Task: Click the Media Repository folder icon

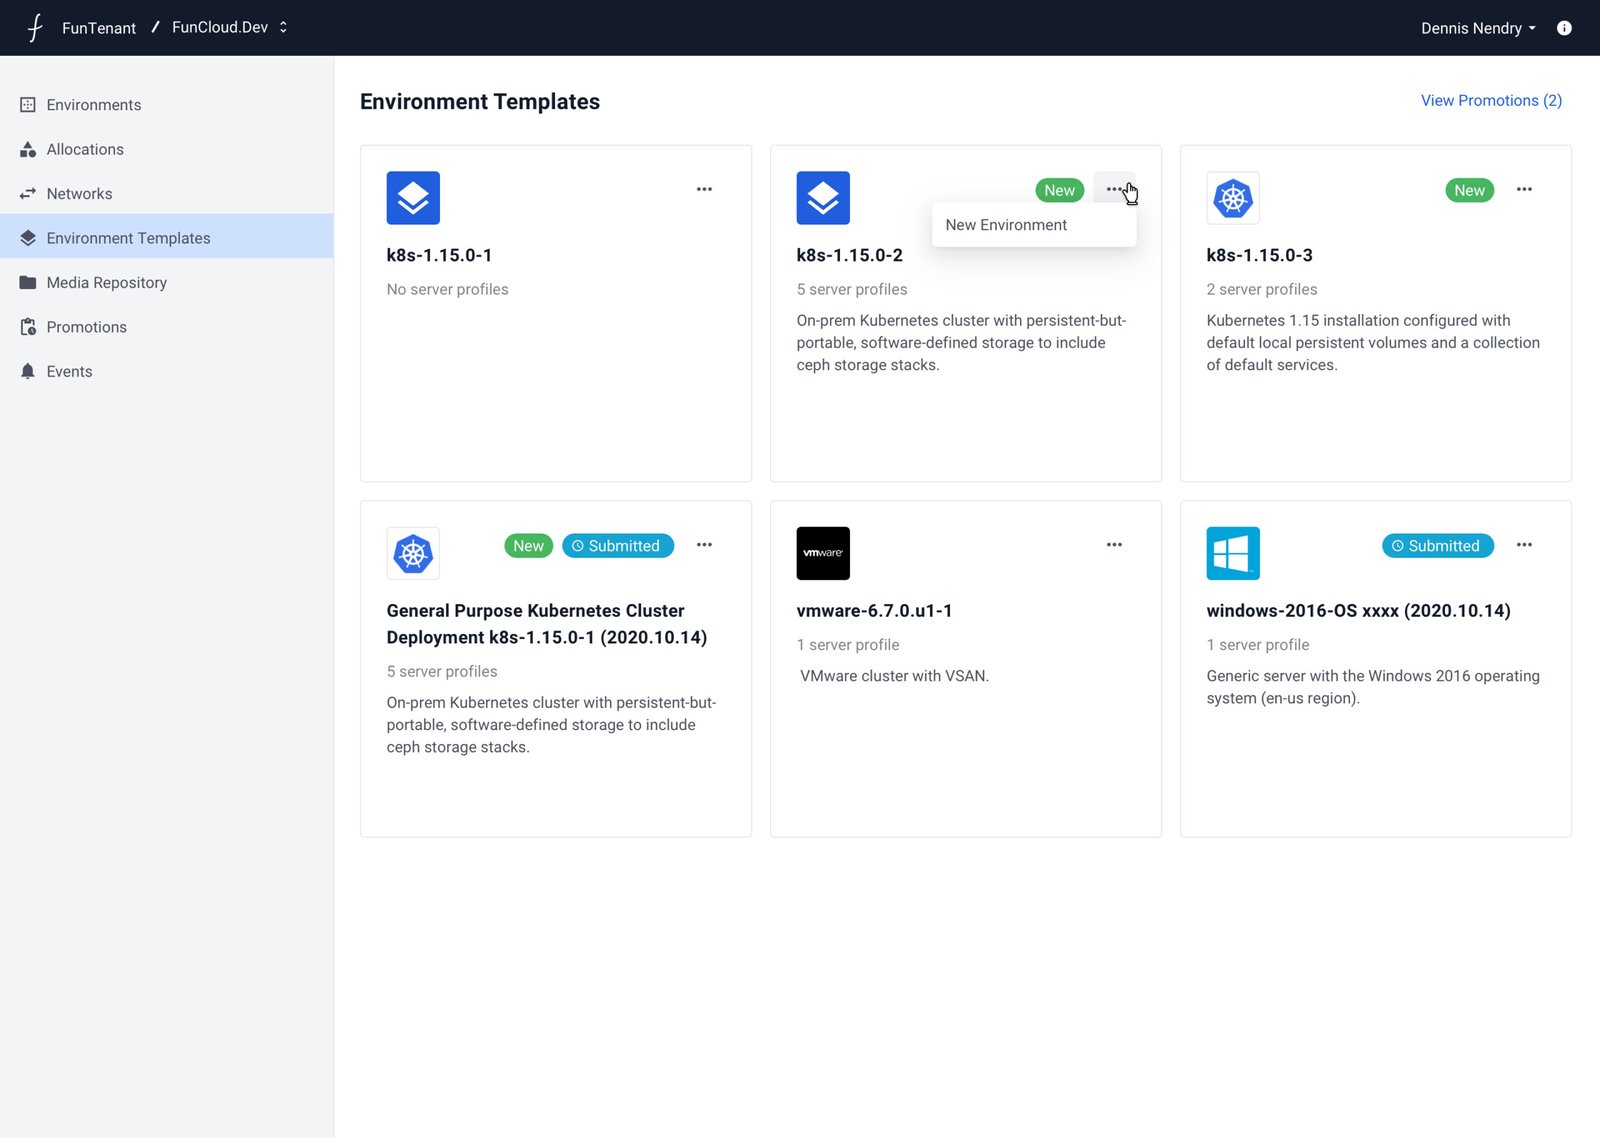Action: coord(28,283)
